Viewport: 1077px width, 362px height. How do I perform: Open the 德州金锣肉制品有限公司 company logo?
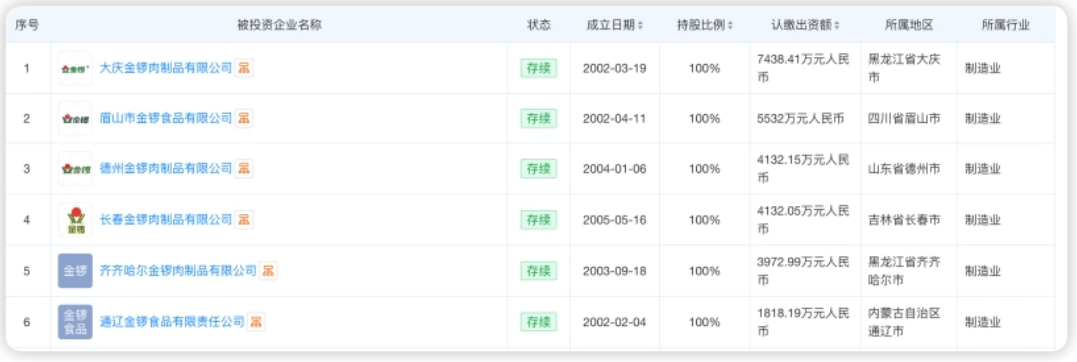pos(75,168)
